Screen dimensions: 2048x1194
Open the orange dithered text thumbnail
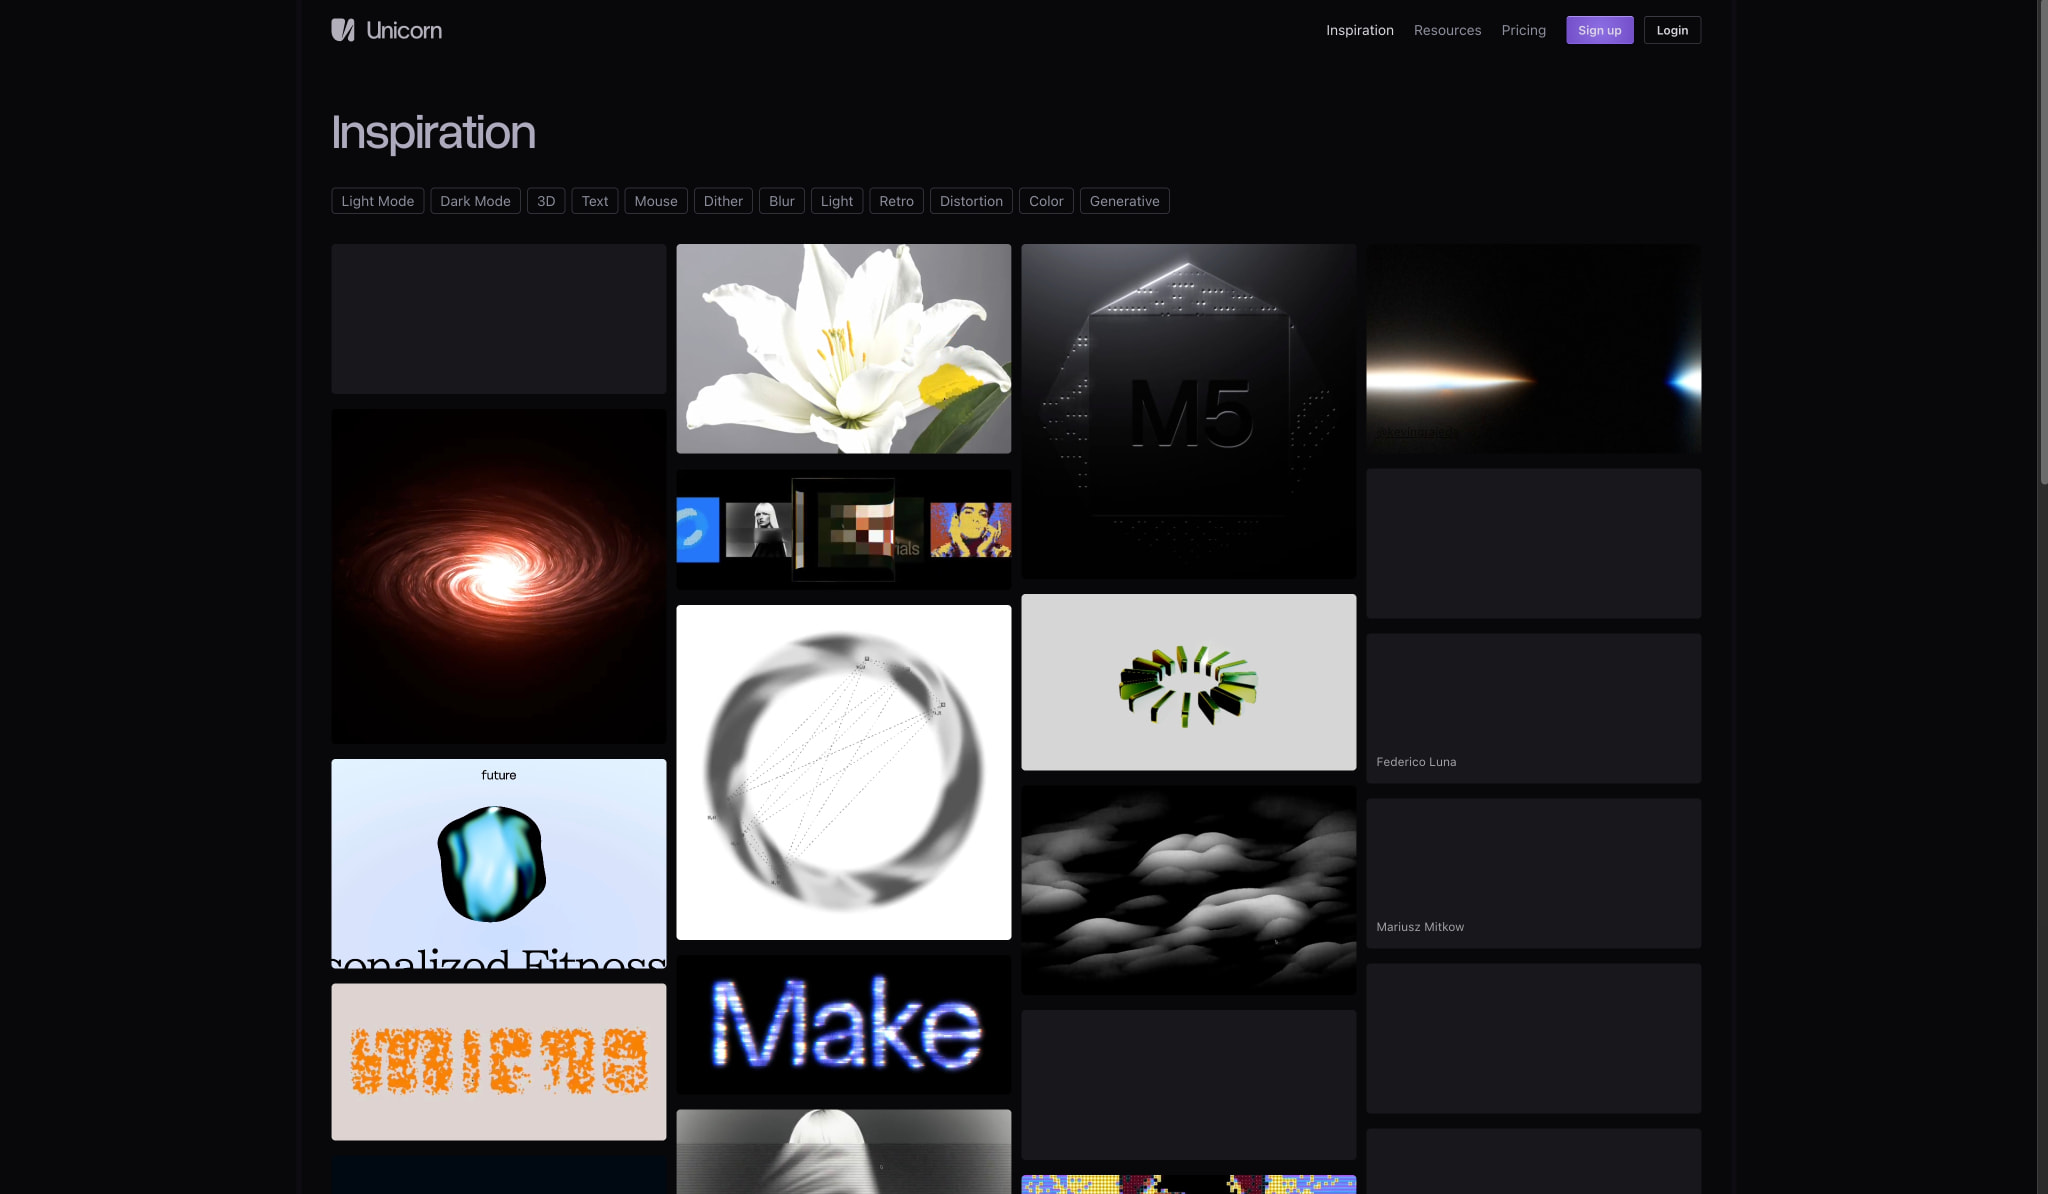point(498,1062)
